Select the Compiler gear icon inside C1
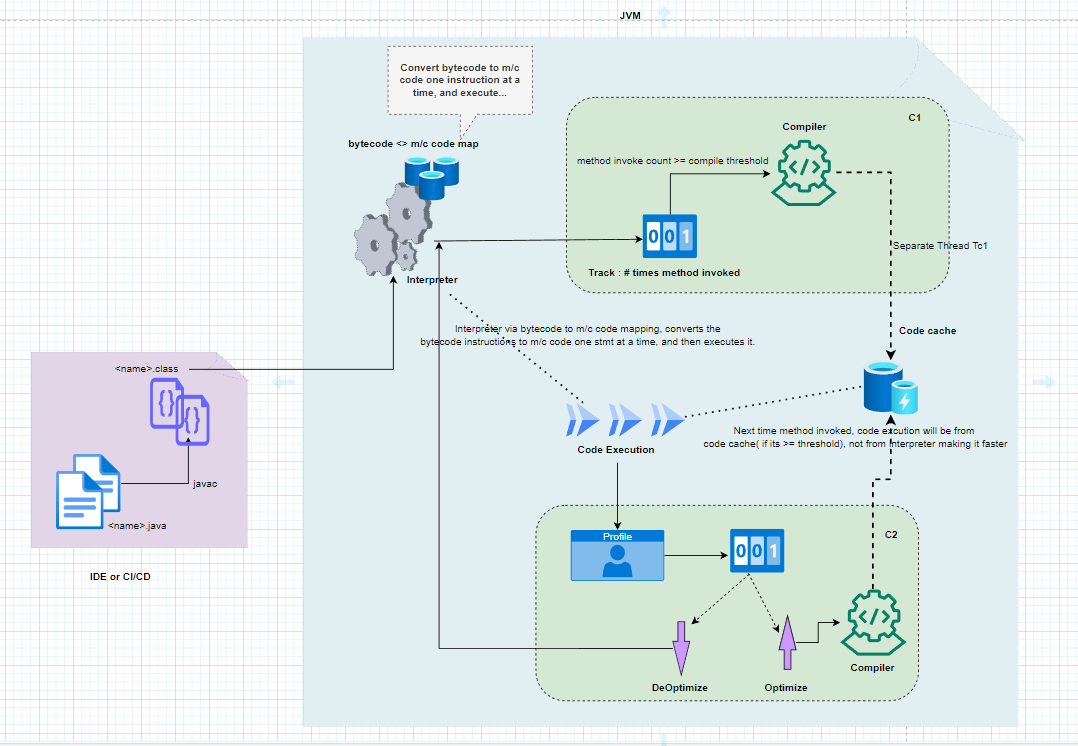Viewport: 1078px width, 746px height. coord(803,172)
